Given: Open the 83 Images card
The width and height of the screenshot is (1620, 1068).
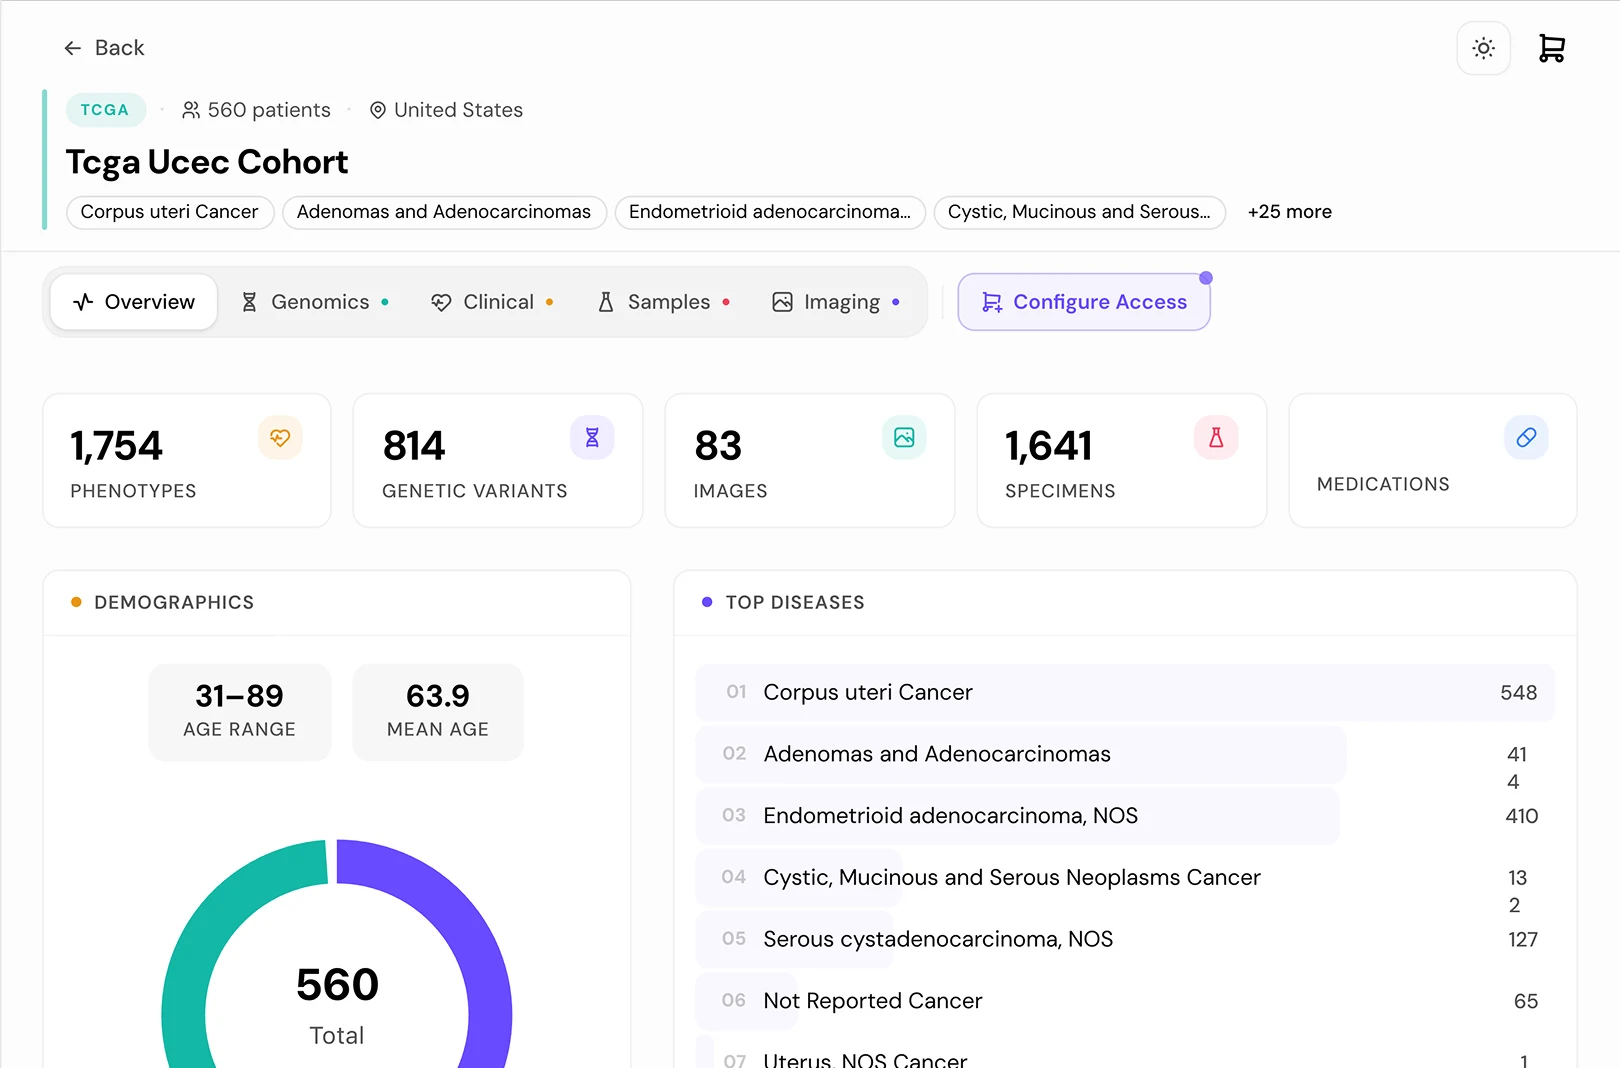Looking at the screenshot, I should click(x=810, y=461).
